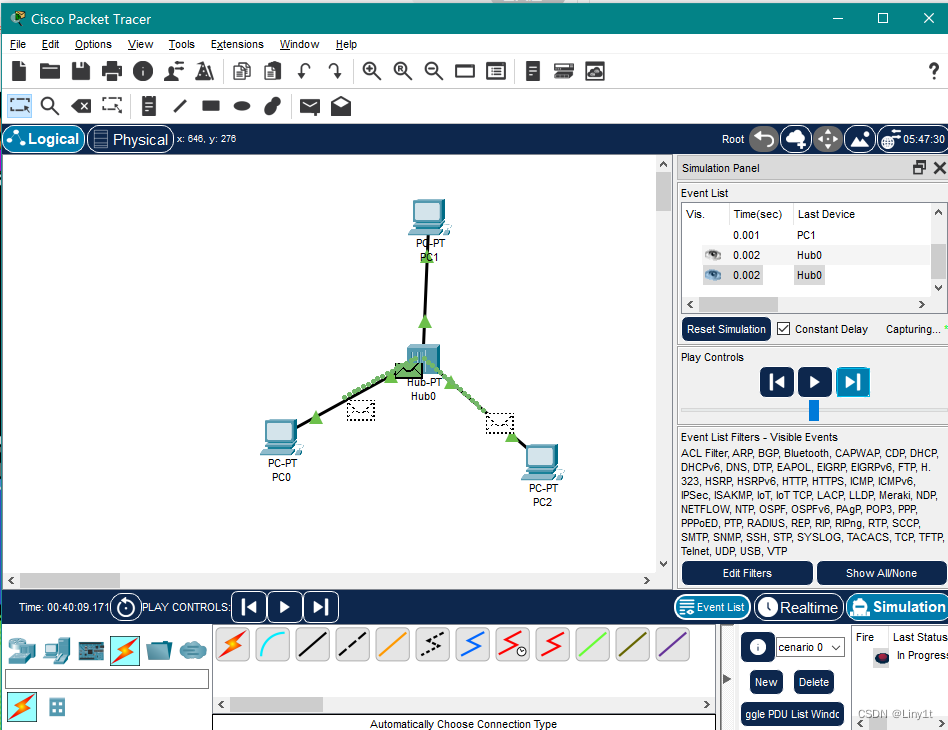Toggle visibility eye for first Hub0 event

point(713,255)
